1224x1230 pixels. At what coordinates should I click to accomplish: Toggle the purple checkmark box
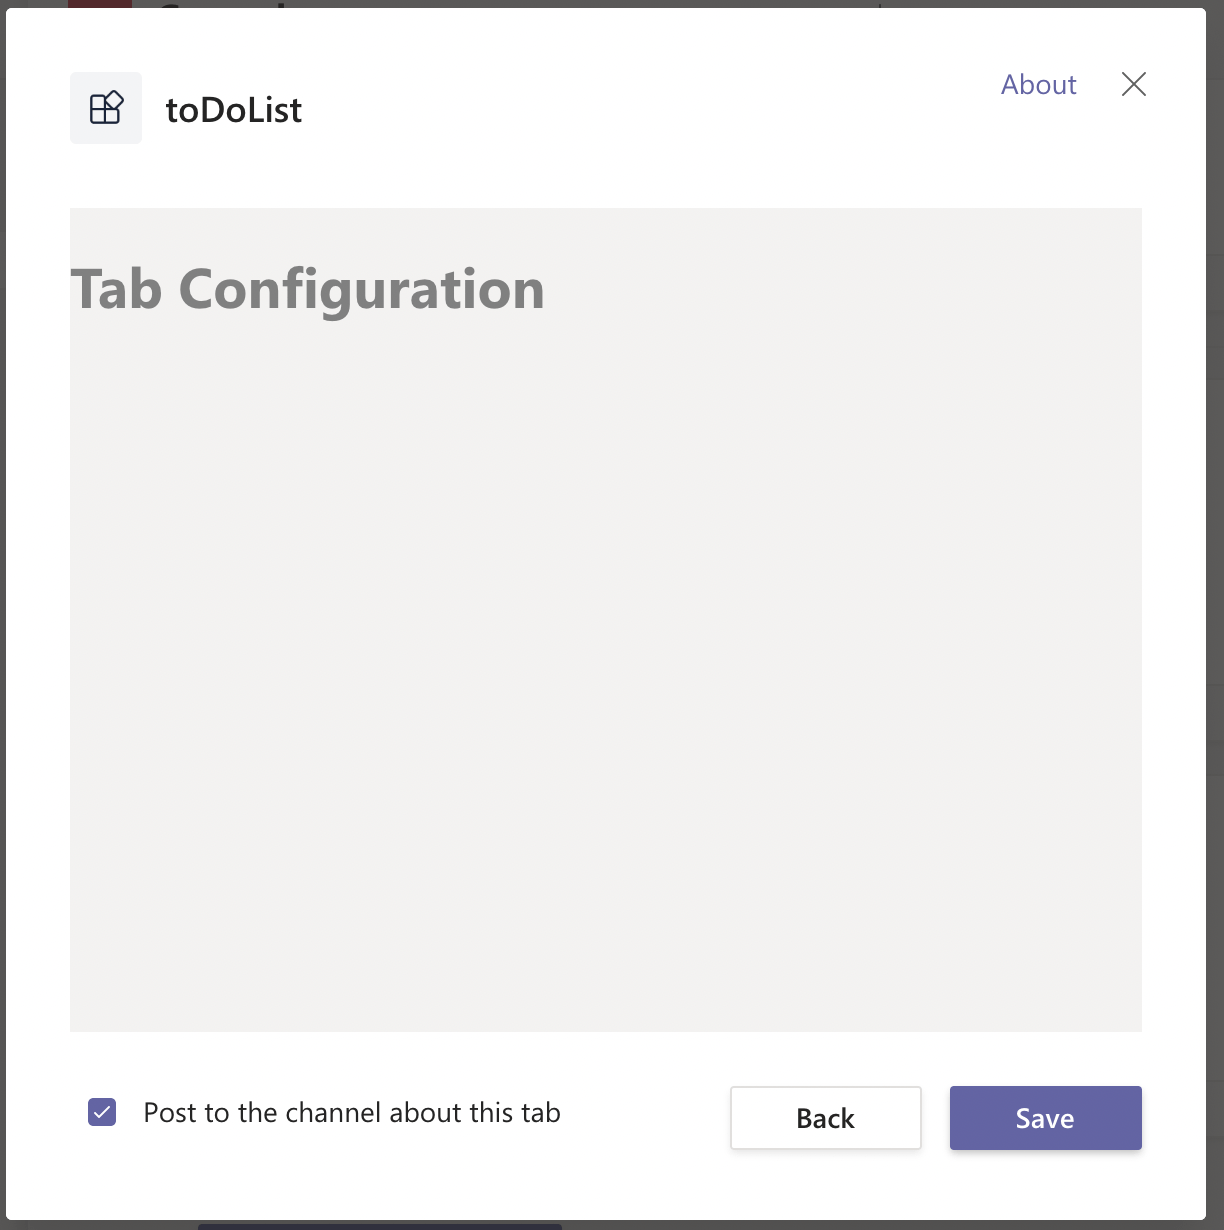coord(102,1112)
